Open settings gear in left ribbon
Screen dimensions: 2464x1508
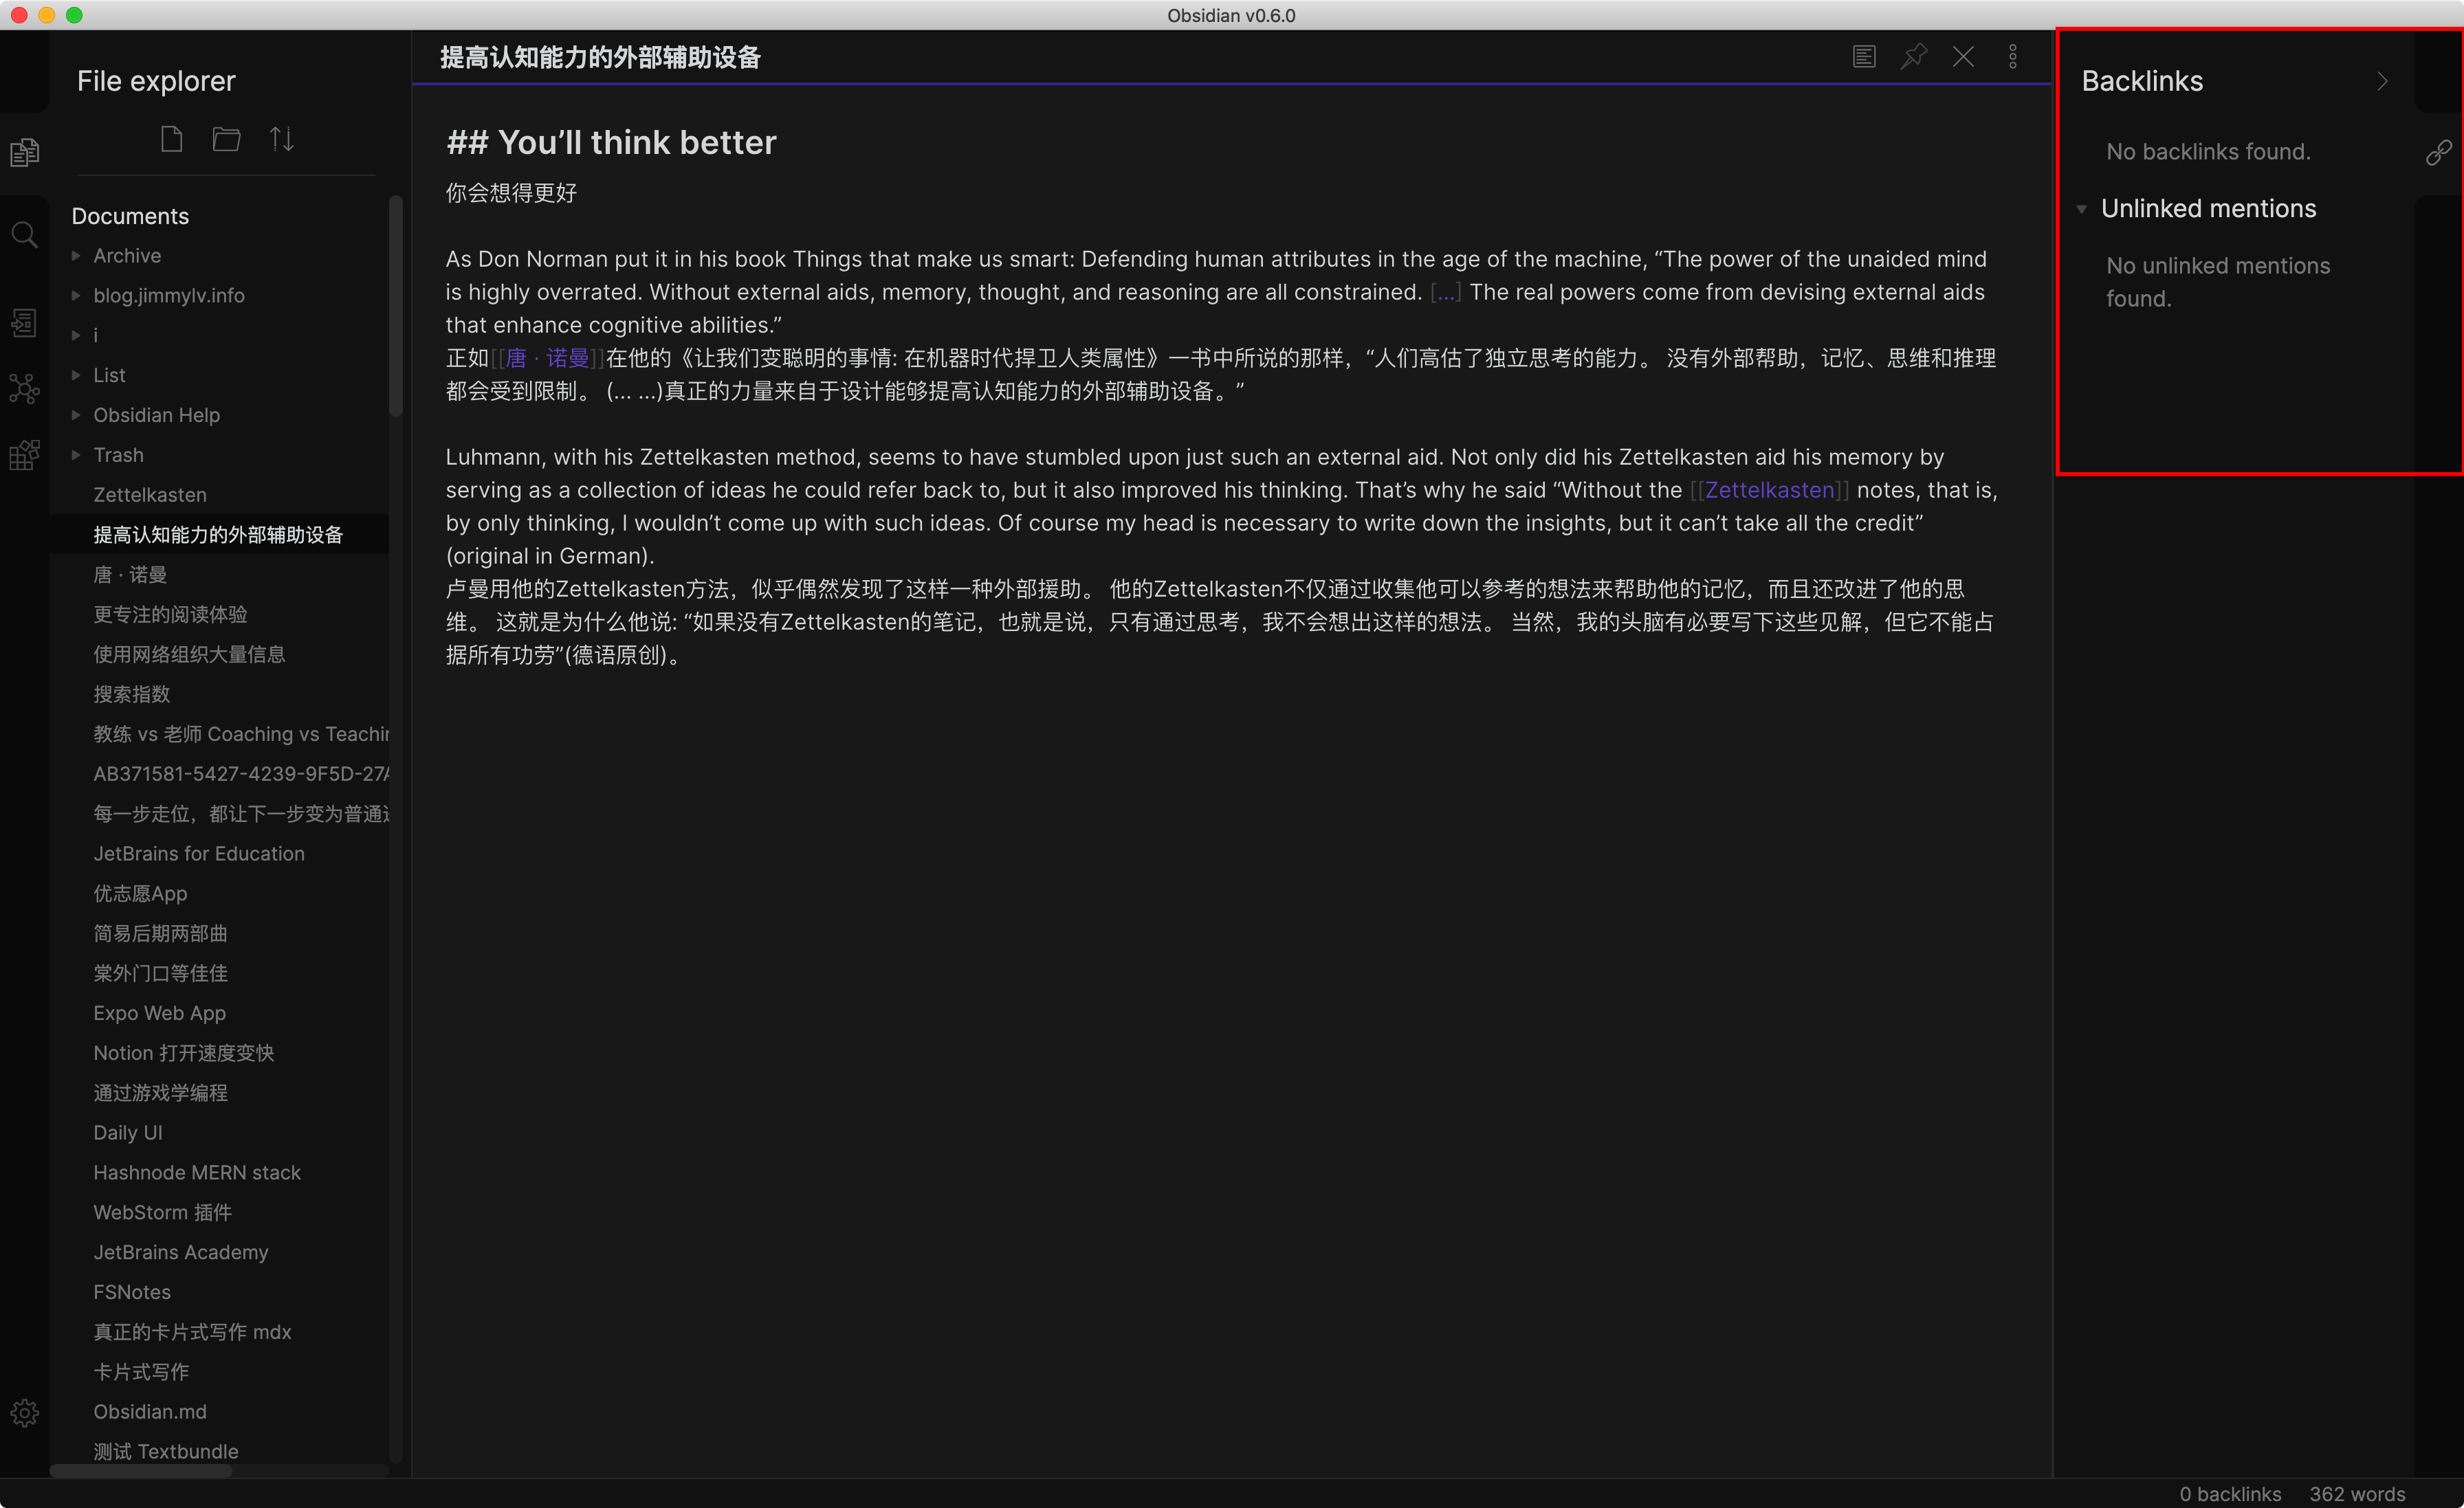pos(24,1412)
